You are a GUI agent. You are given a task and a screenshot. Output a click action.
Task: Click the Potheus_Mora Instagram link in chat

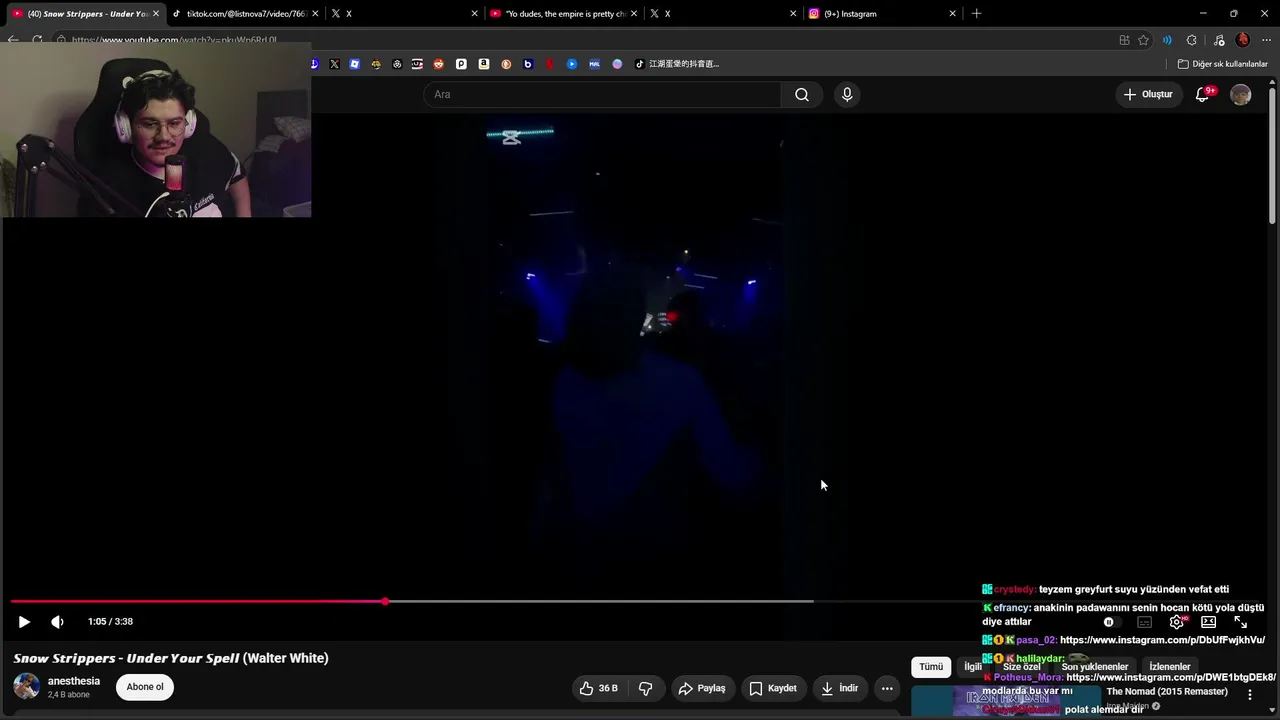(x=1171, y=677)
